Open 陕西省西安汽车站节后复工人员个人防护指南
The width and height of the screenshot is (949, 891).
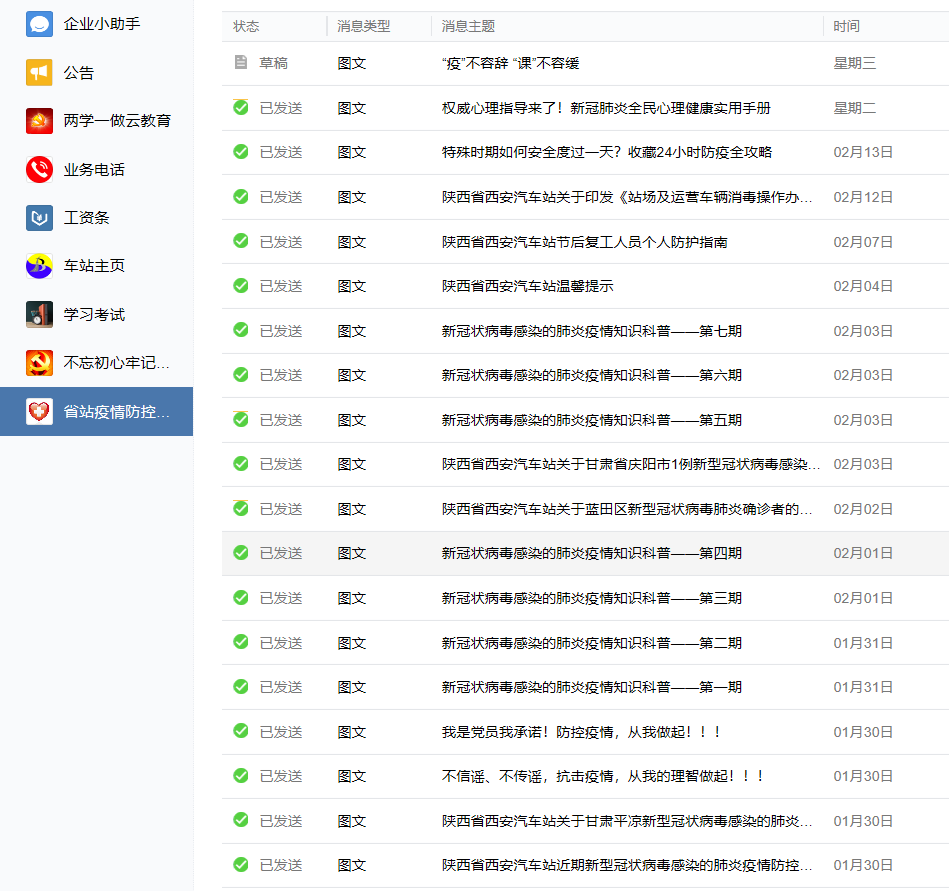point(585,242)
